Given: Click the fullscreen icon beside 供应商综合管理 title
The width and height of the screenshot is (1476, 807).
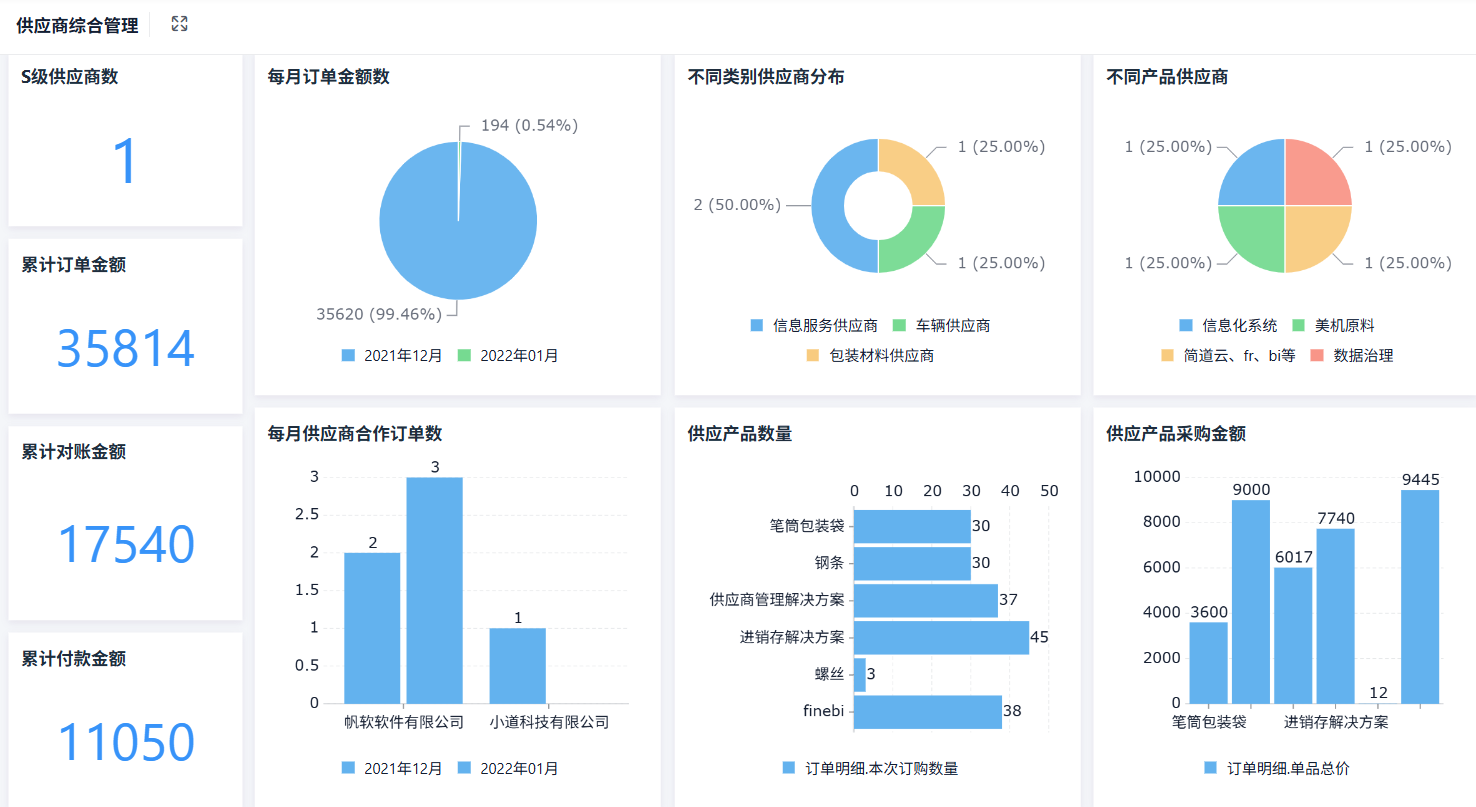Looking at the screenshot, I should (179, 24).
